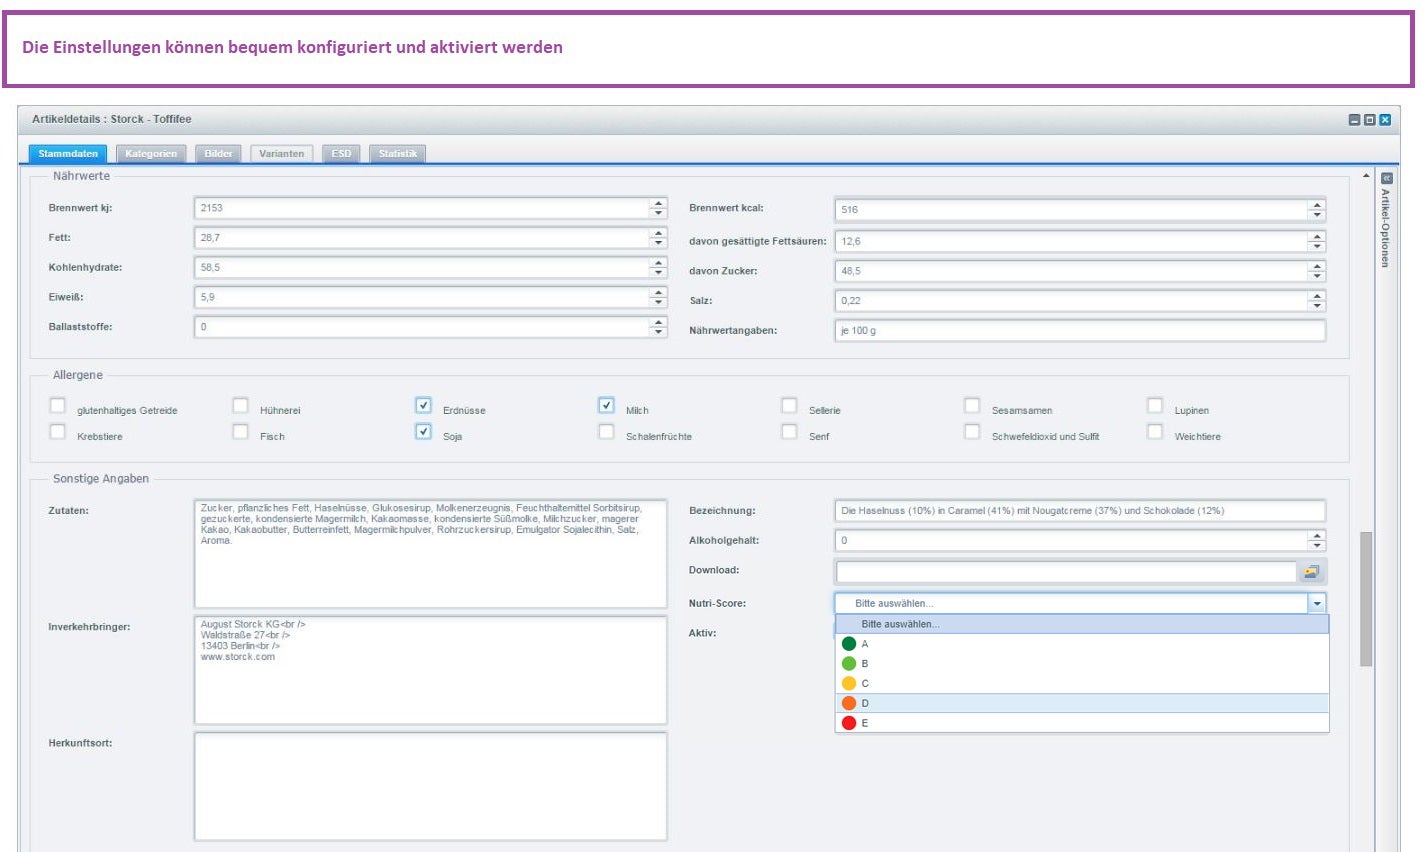Switch to the Stammdaten tab
This screenshot has height=852, width=1421.
click(x=69, y=154)
